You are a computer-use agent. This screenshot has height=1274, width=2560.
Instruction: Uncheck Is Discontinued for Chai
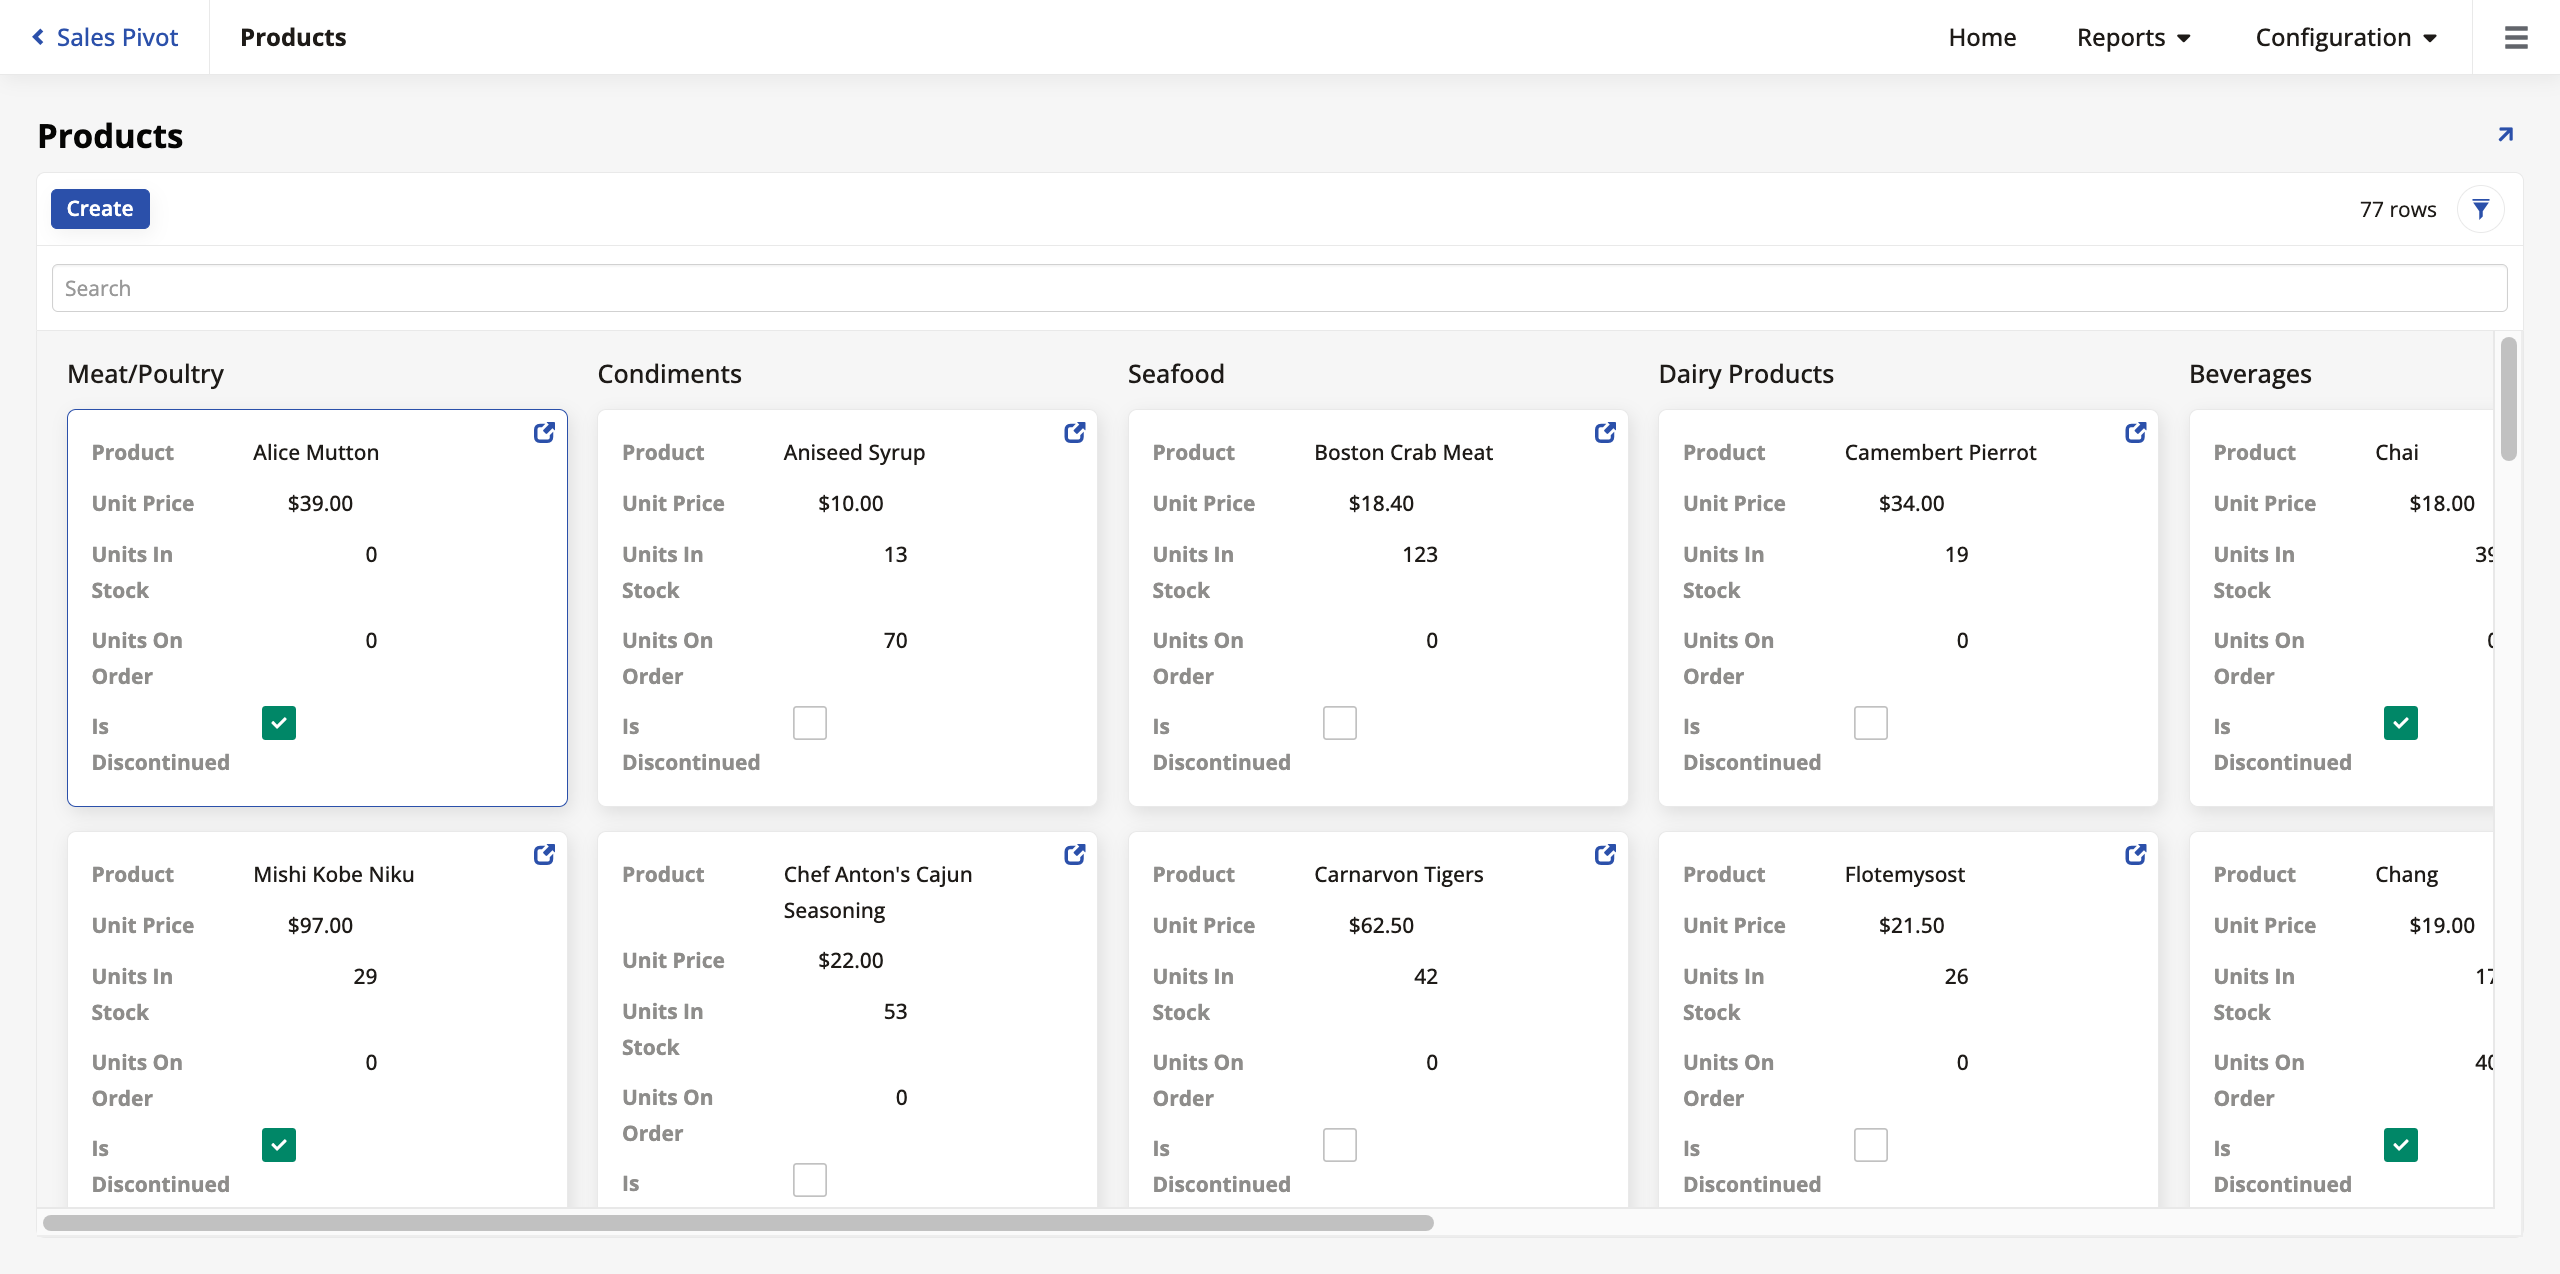tap(2400, 722)
